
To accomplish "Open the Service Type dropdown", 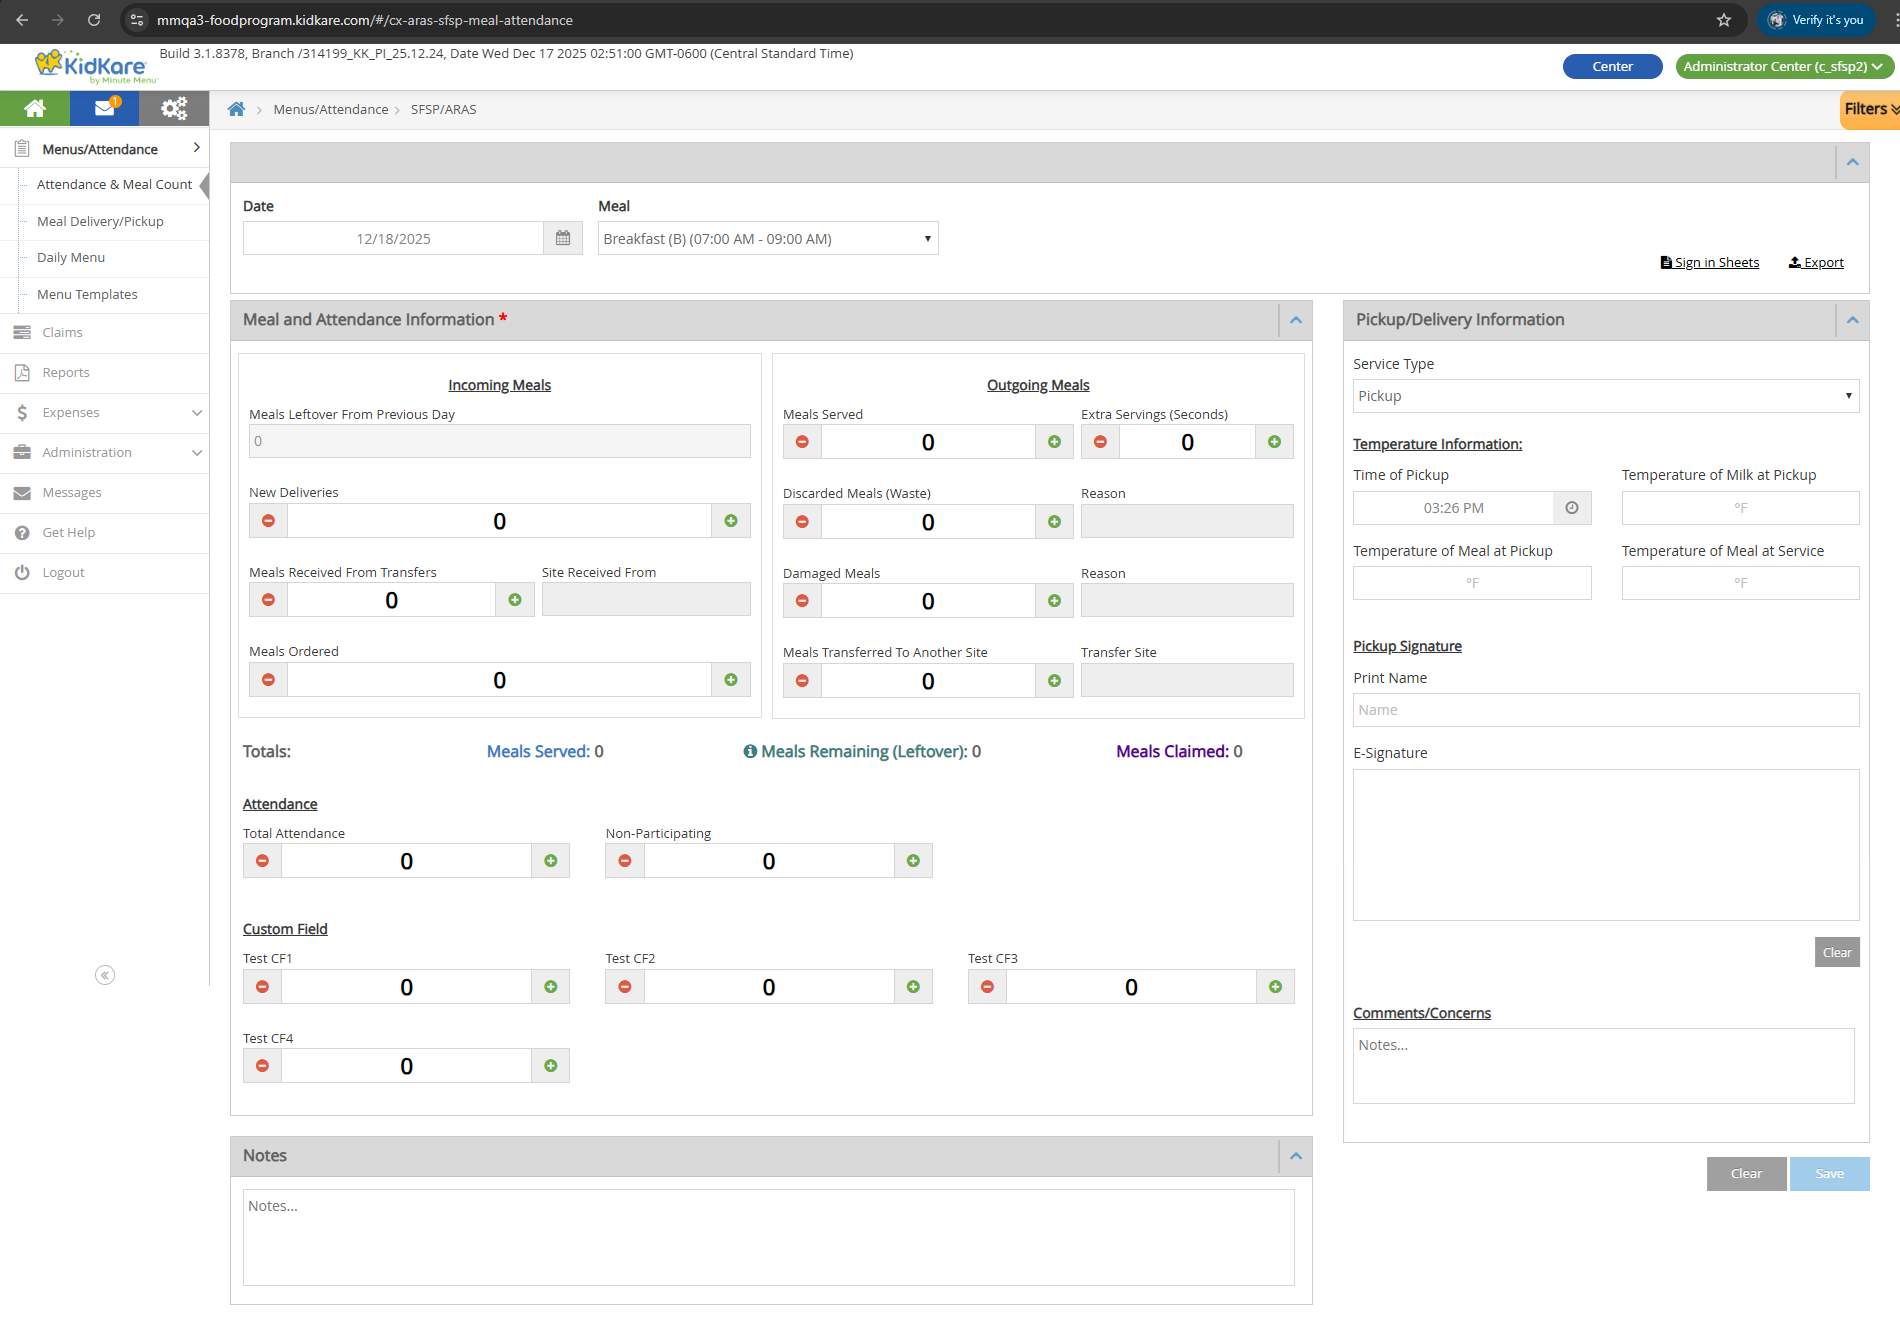I will pos(1605,396).
